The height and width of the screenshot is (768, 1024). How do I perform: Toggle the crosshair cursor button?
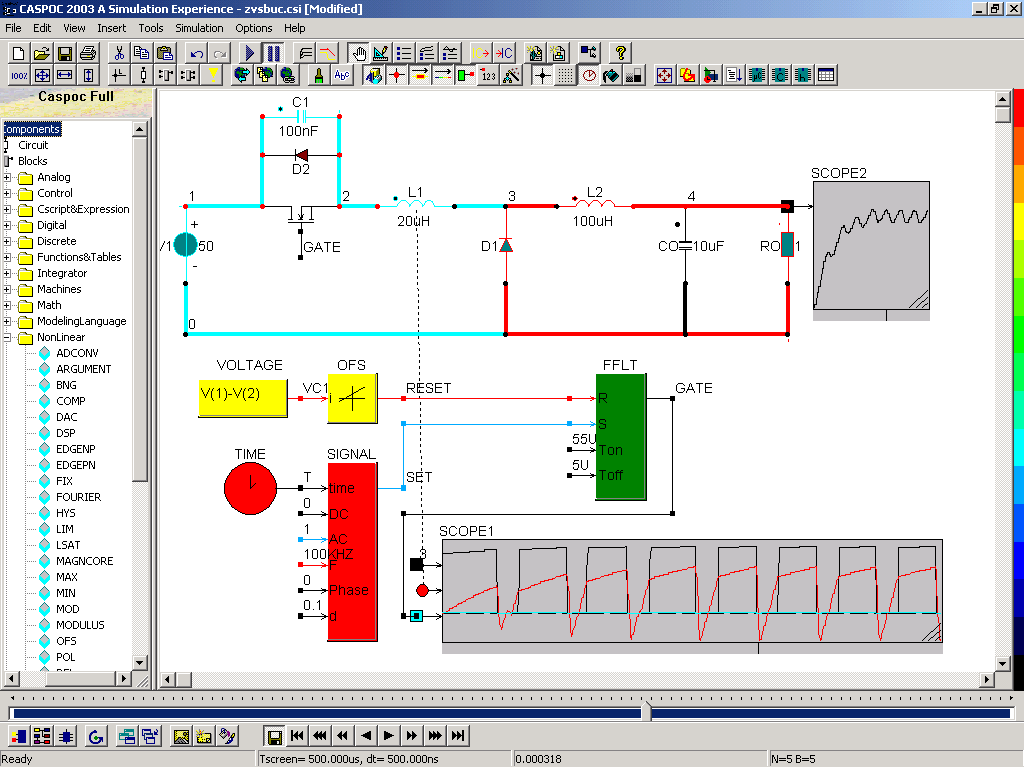542,75
